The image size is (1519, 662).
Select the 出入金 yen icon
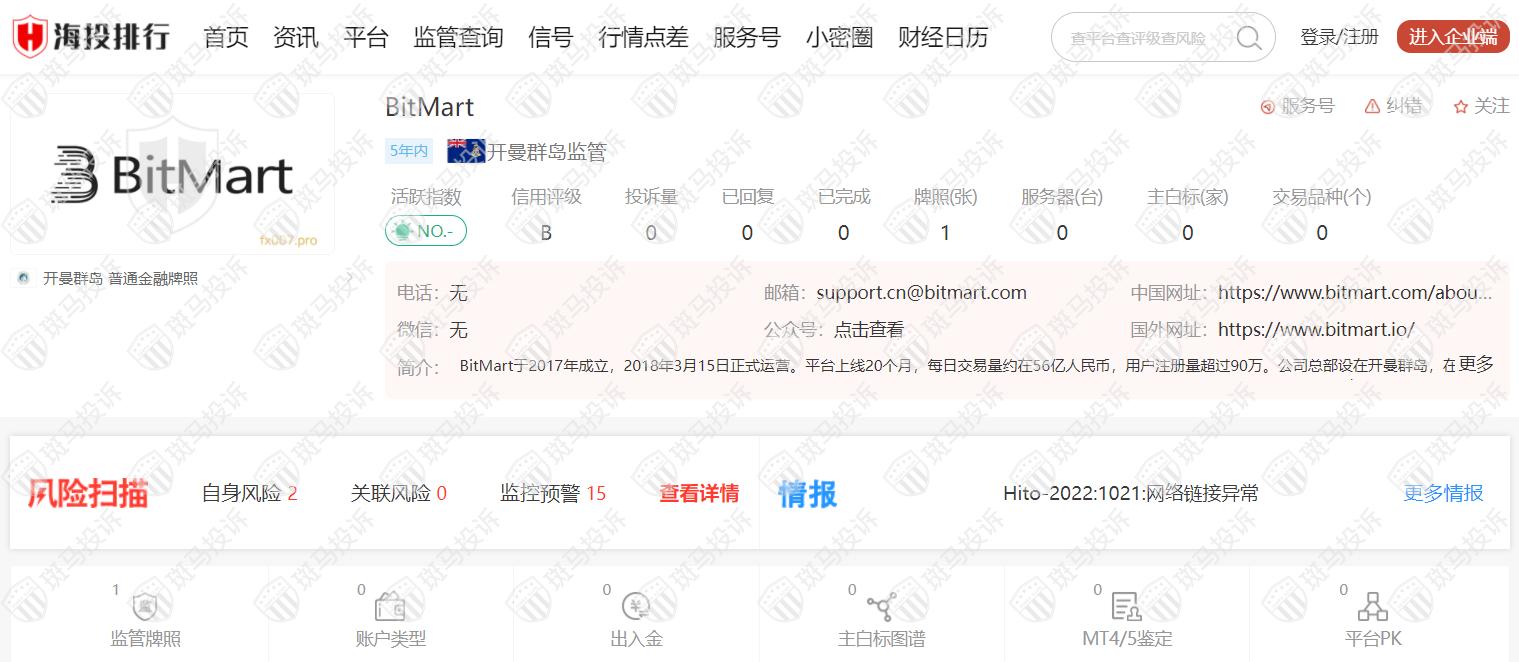point(636,606)
